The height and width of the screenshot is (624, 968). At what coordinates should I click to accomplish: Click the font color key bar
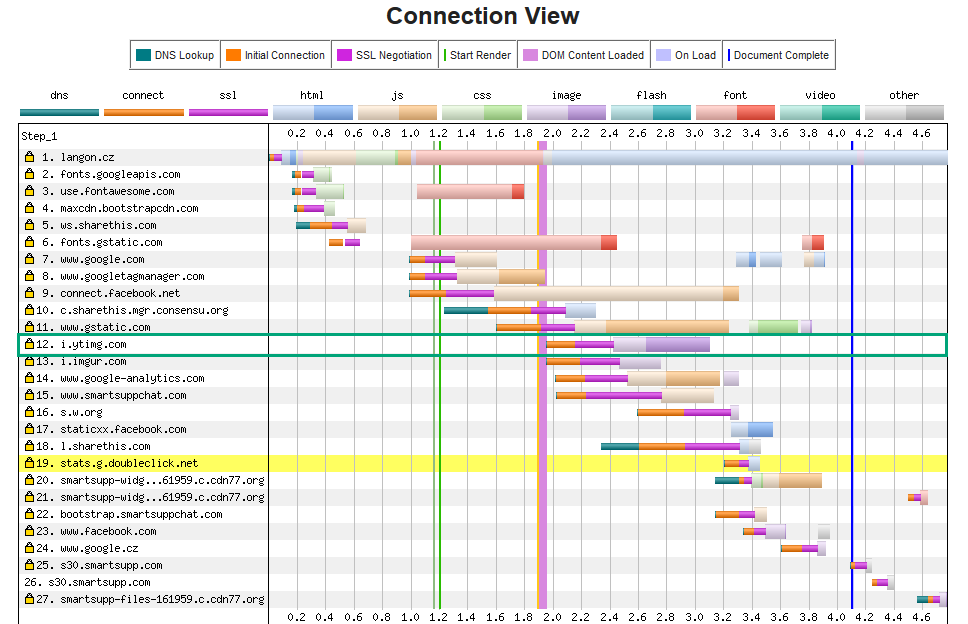[x=735, y=112]
